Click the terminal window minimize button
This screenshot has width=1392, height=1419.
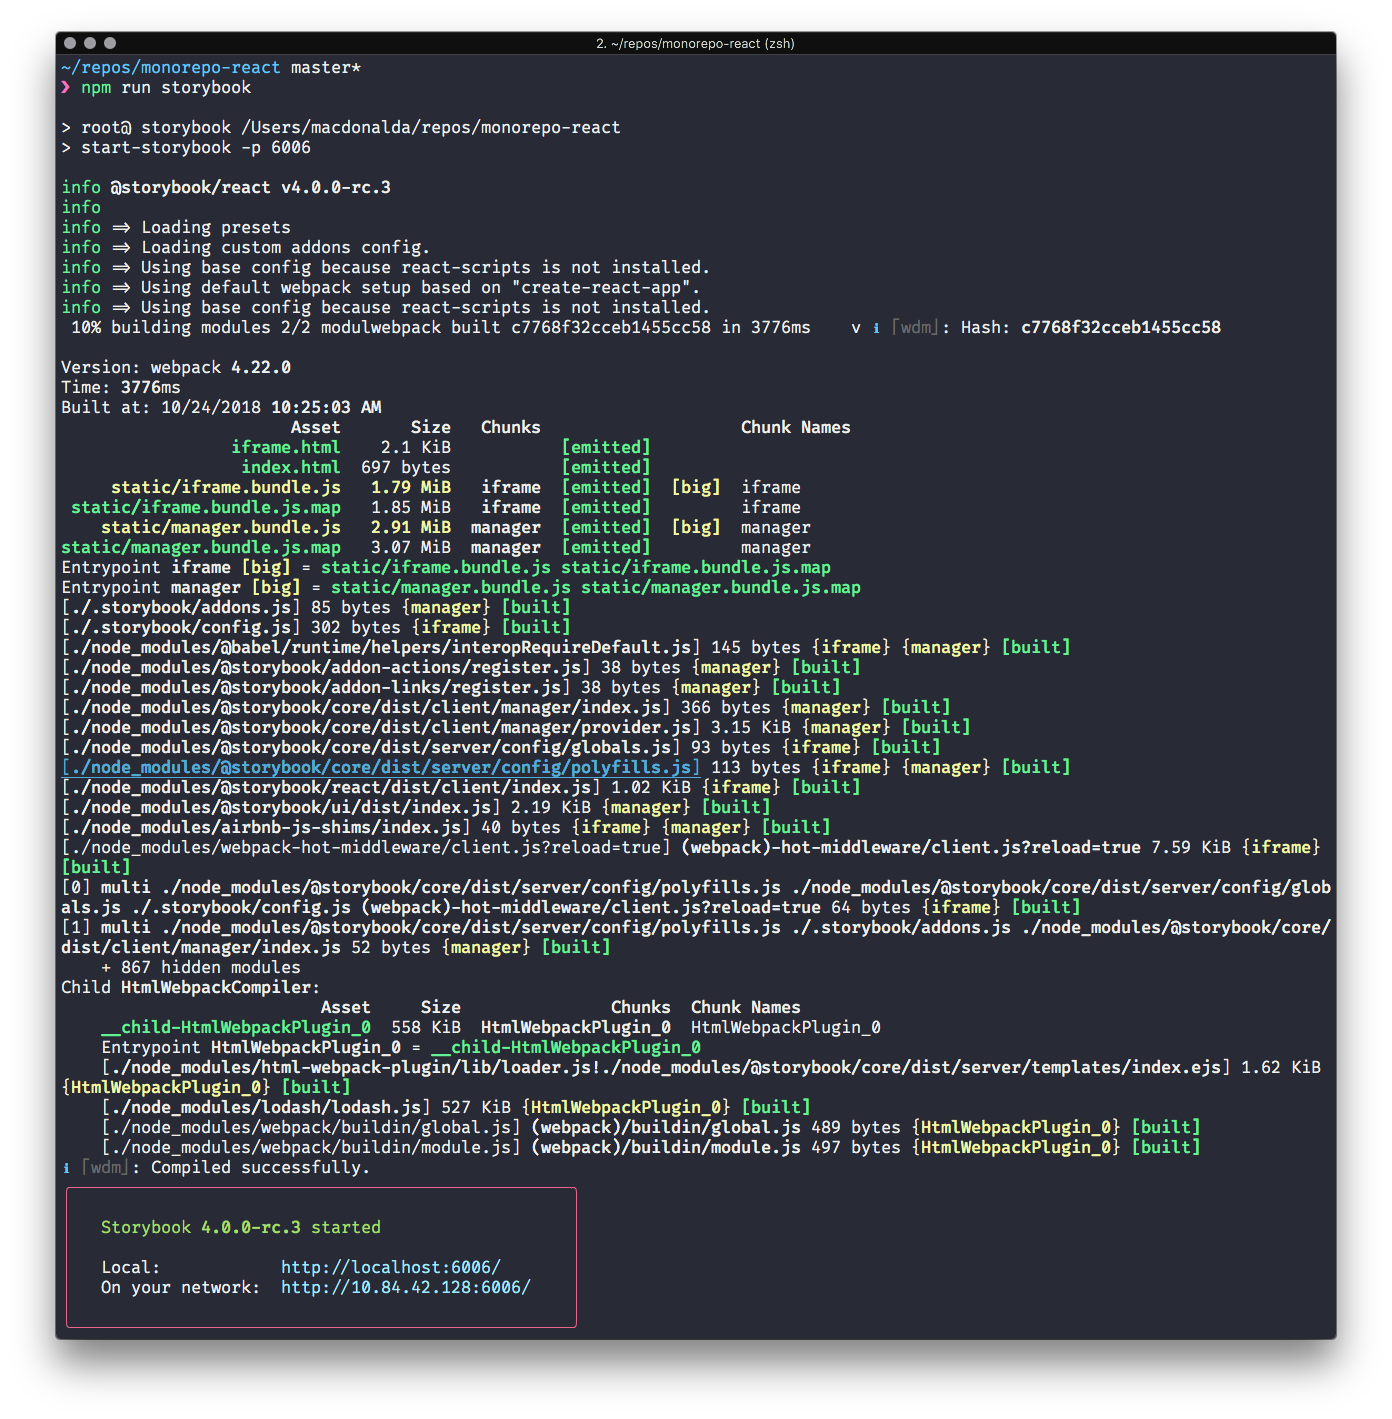[90, 43]
